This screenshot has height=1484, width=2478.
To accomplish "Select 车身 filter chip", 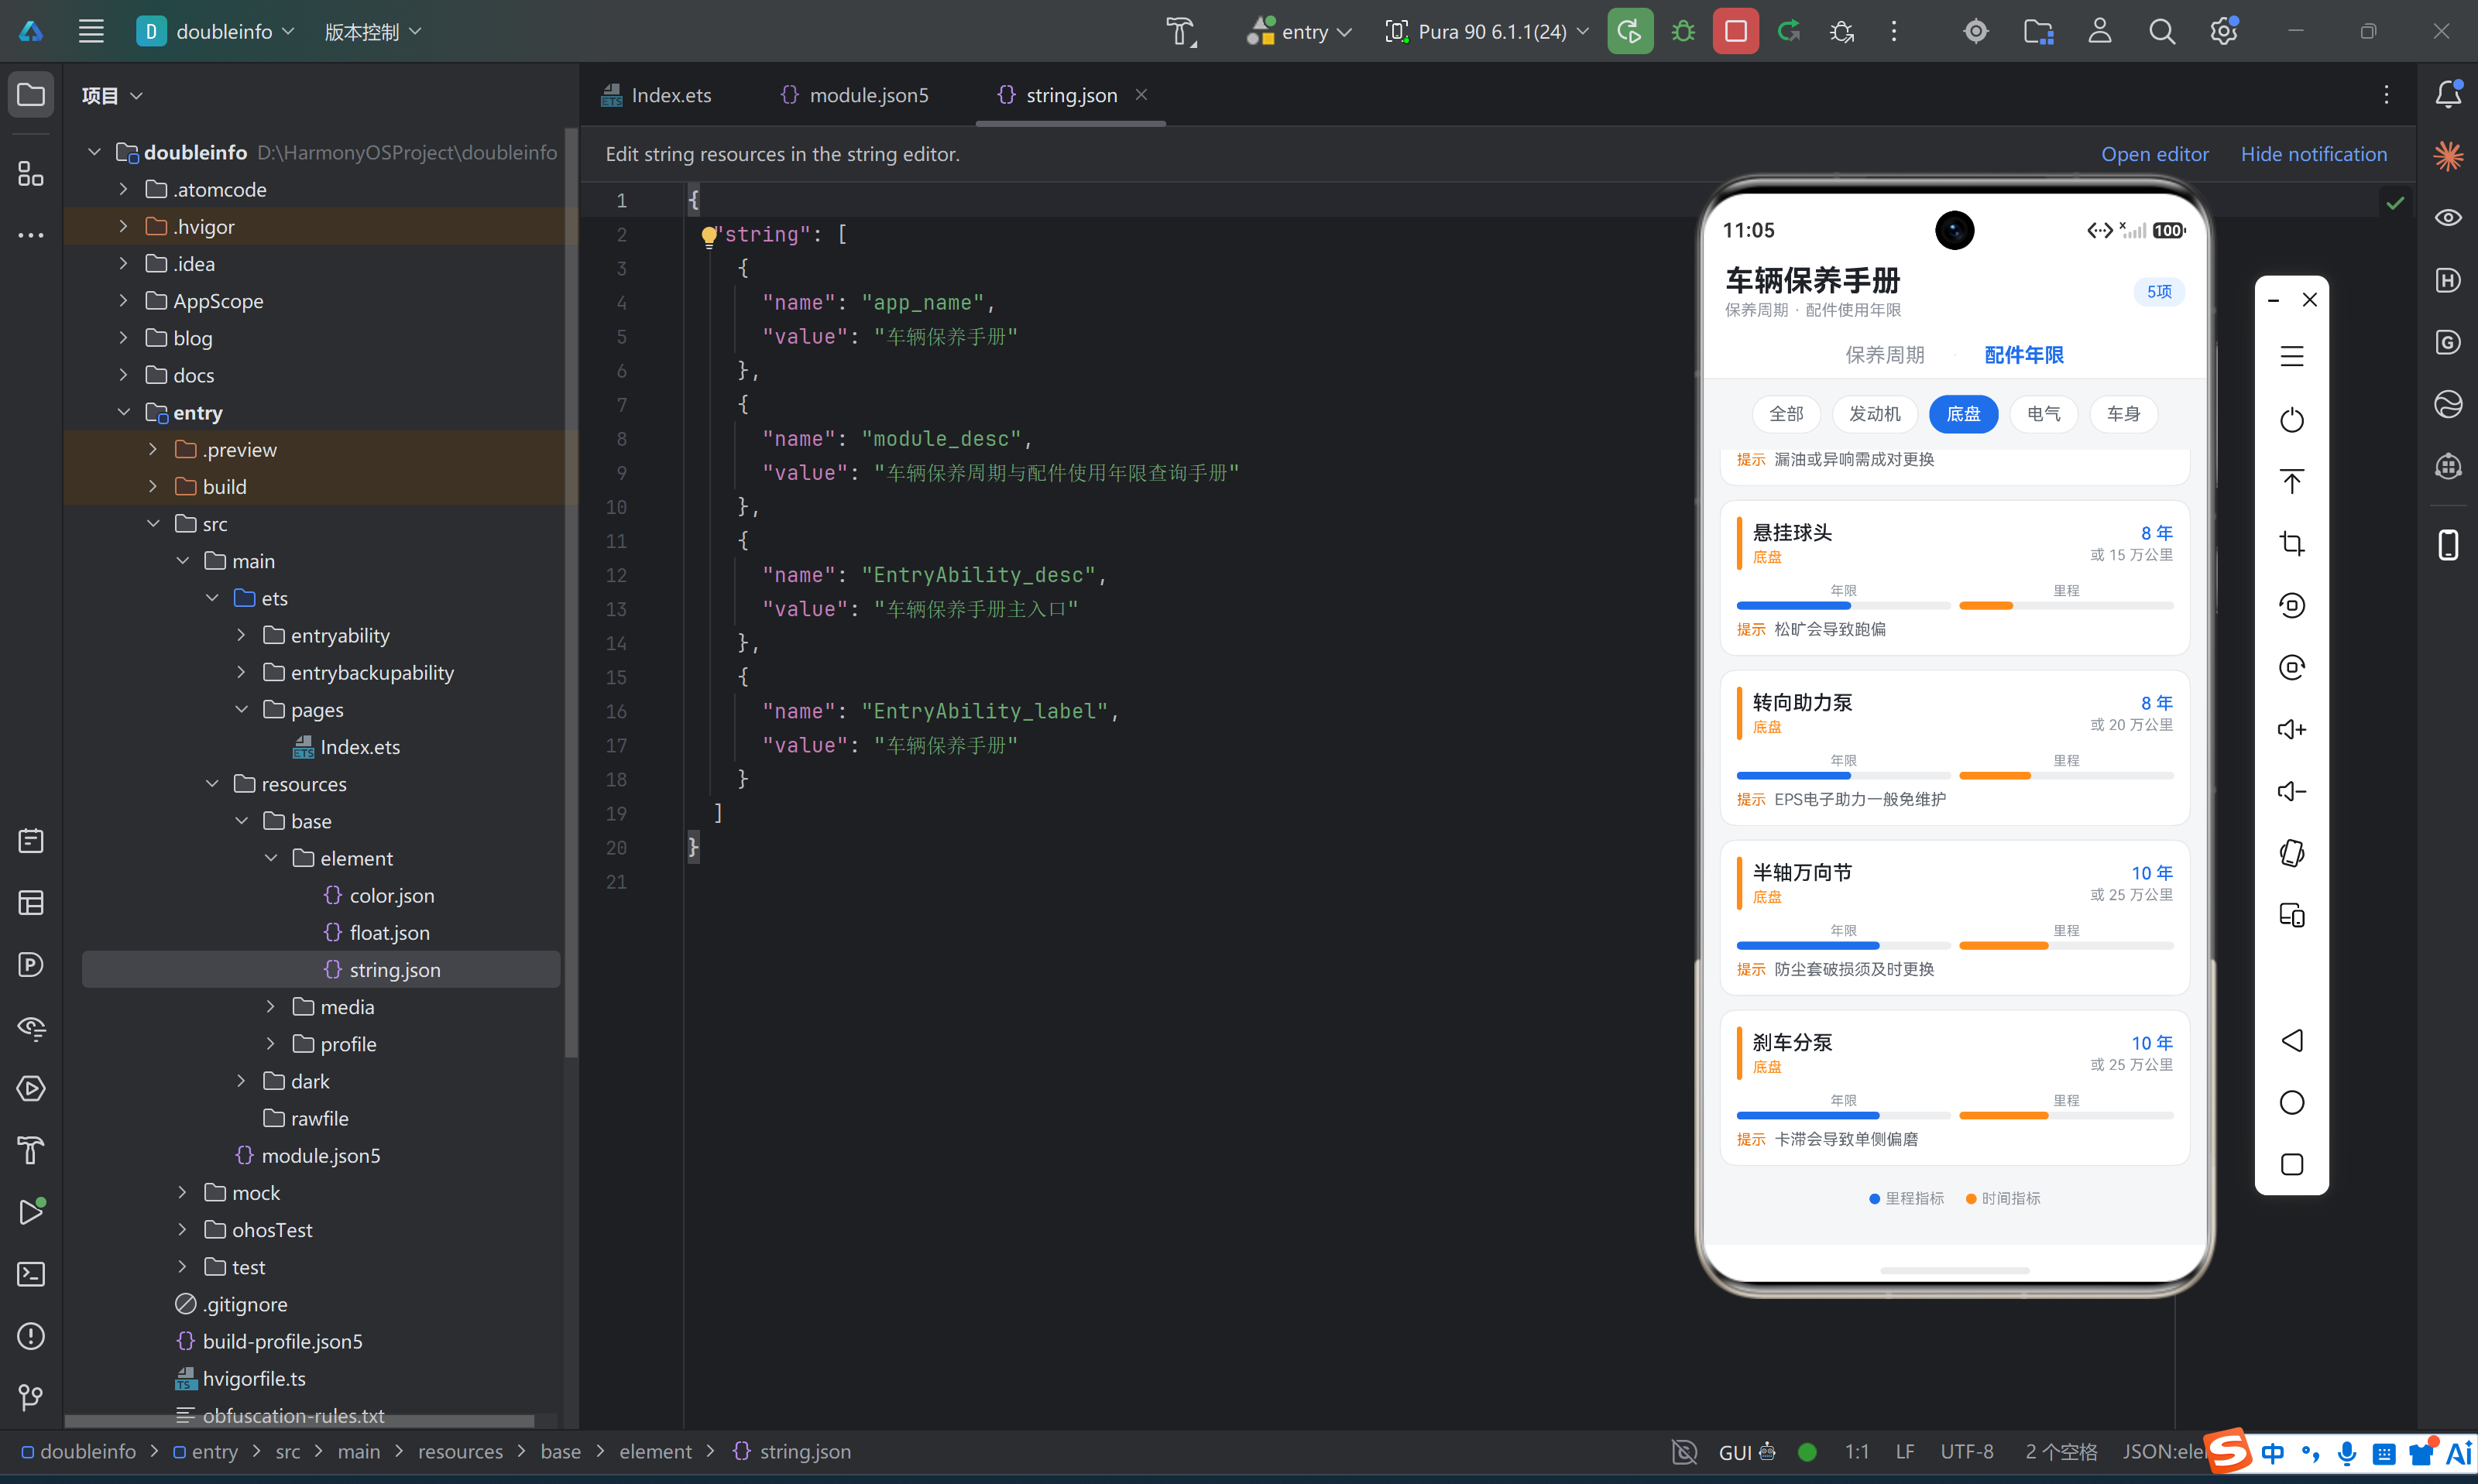I will point(2124,414).
